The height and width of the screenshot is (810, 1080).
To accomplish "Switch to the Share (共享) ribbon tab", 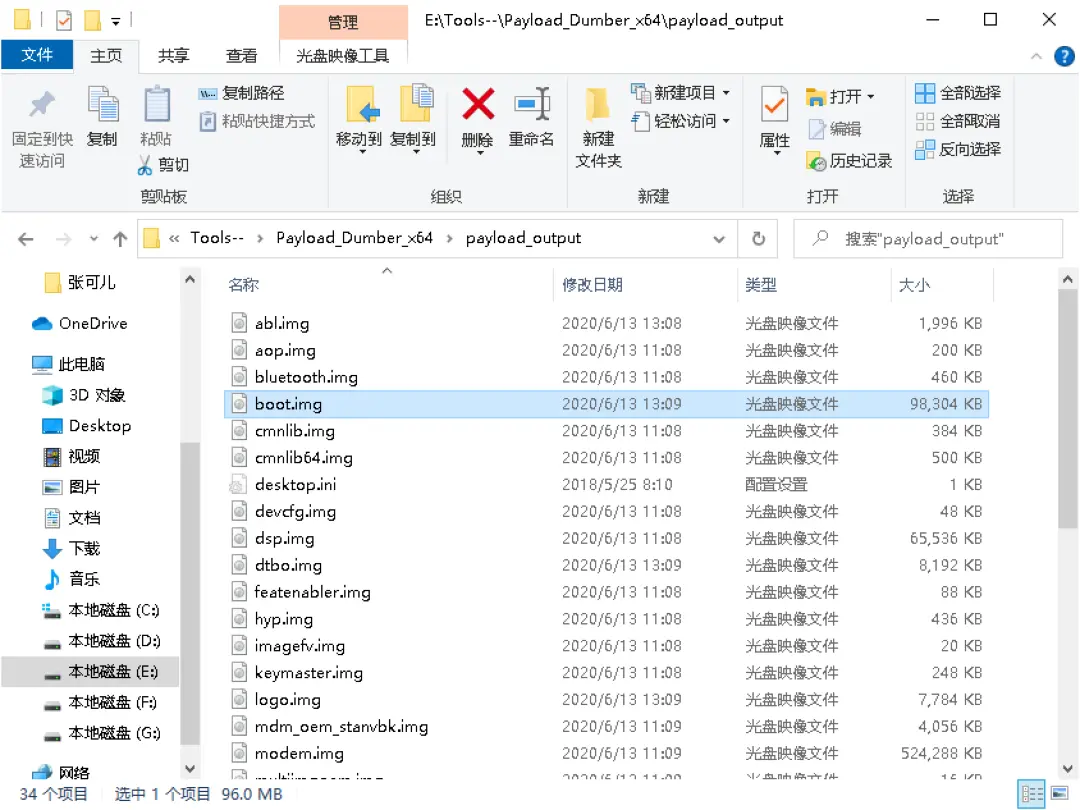I will click(x=174, y=56).
